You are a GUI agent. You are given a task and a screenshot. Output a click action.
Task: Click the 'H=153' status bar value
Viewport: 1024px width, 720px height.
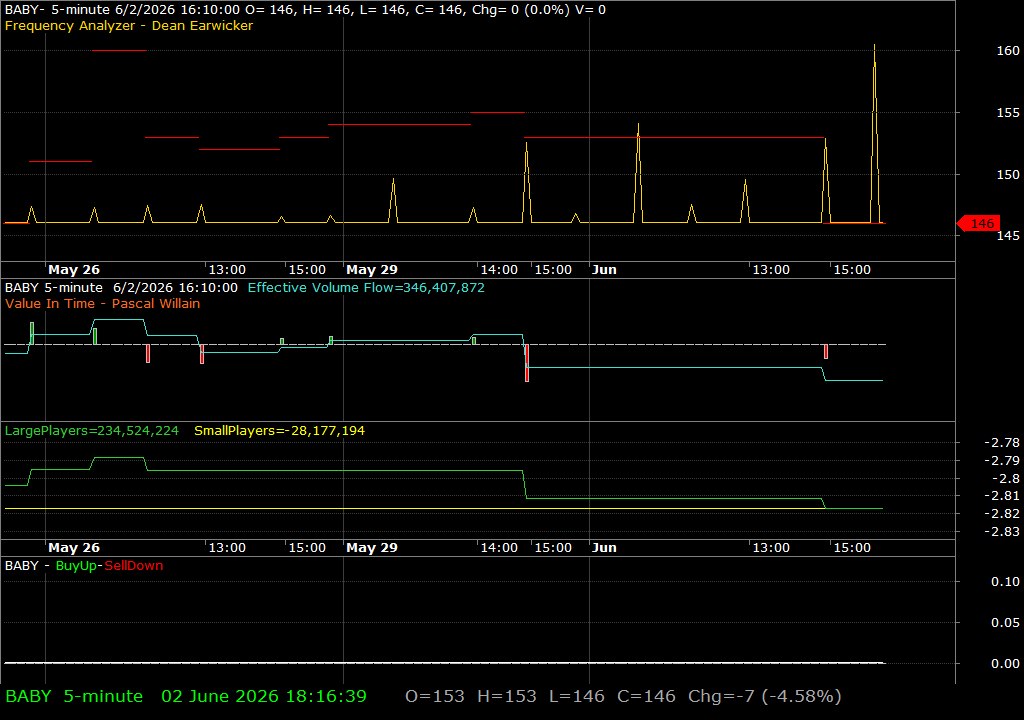coord(507,696)
